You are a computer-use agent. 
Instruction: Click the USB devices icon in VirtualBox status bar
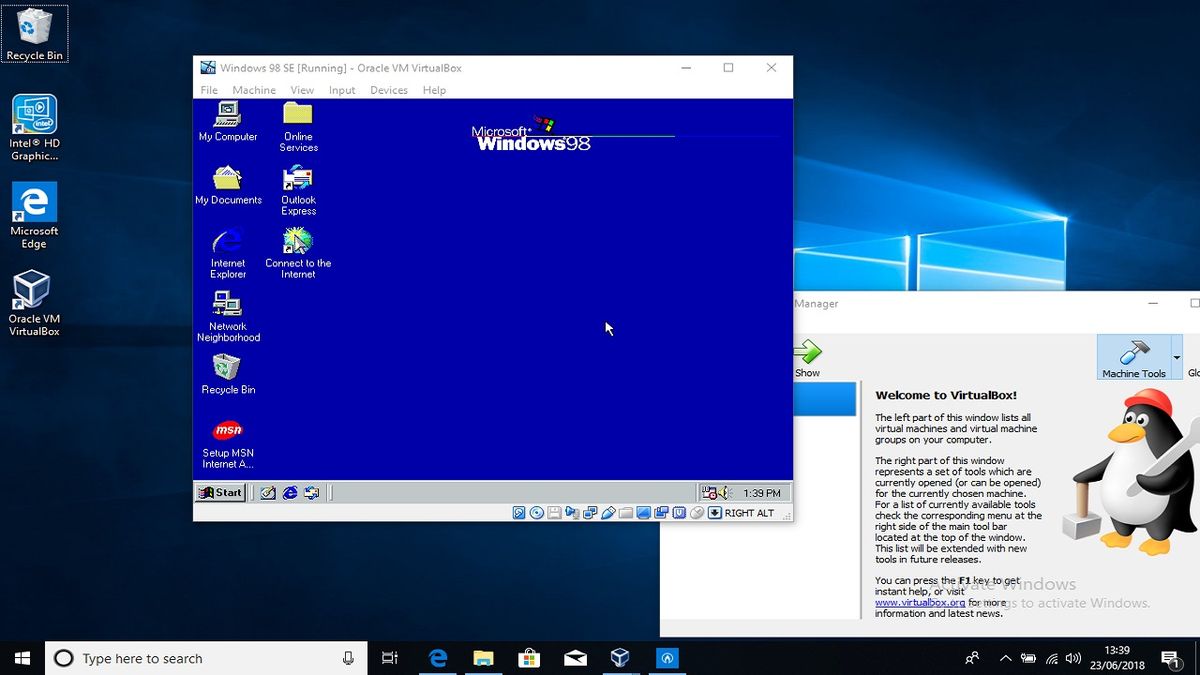606,512
